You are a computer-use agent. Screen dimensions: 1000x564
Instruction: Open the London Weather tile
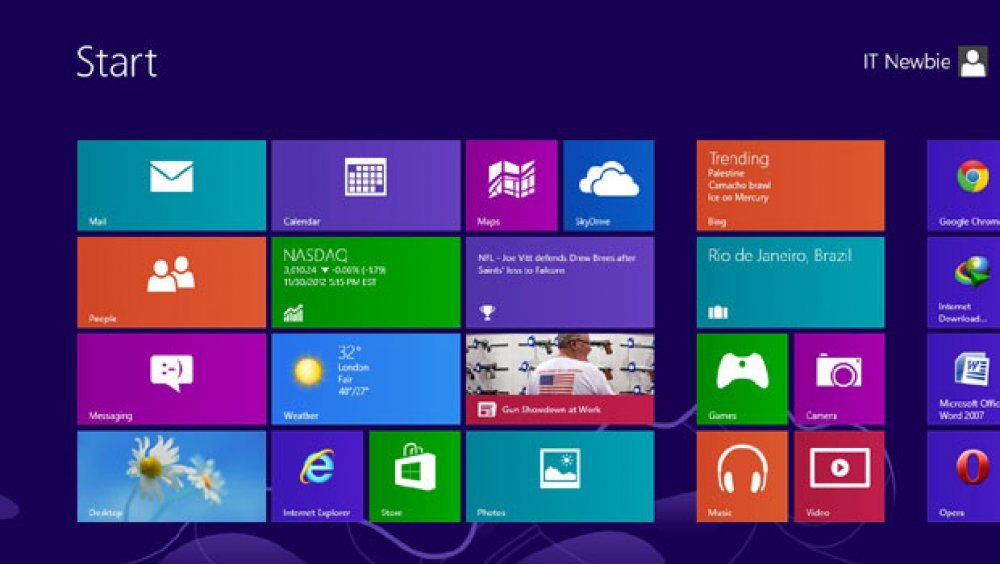(365, 379)
